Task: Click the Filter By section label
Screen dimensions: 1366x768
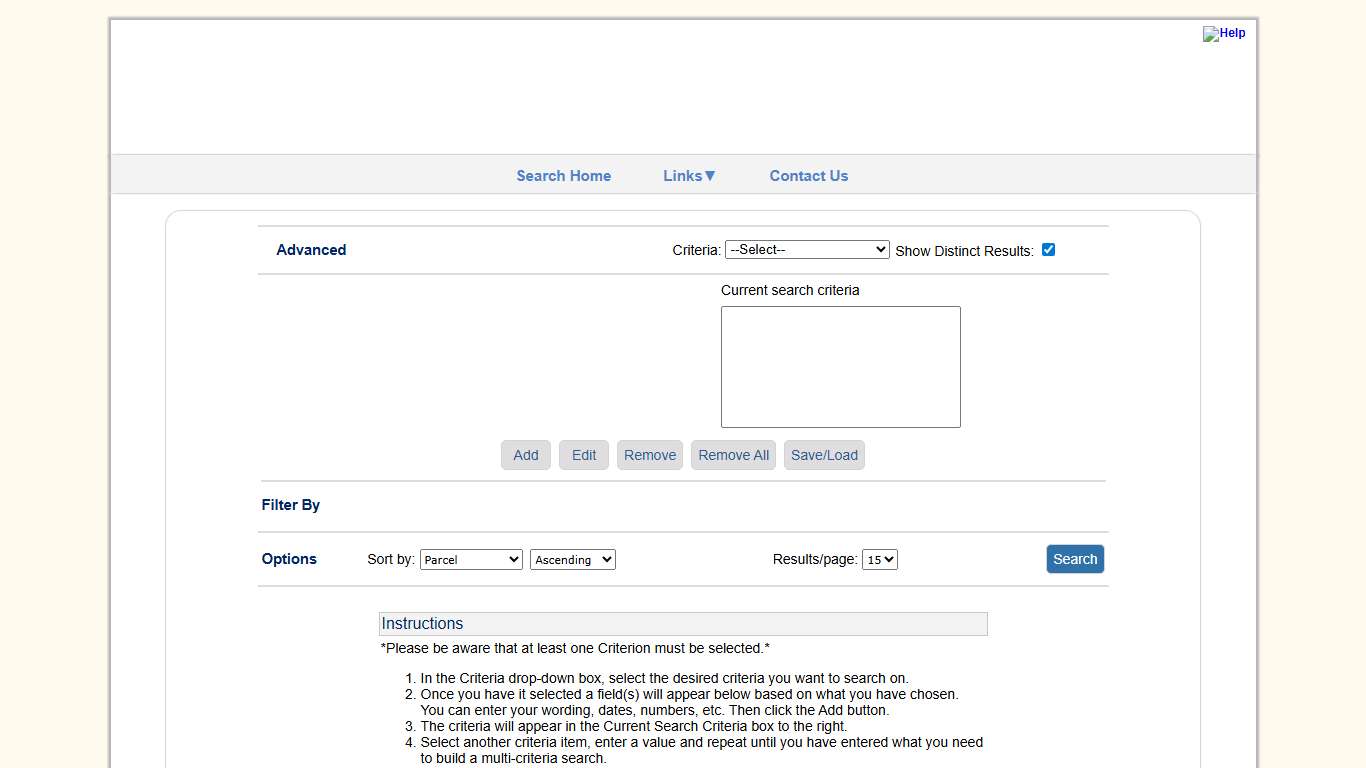Action: [x=290, y=505]
